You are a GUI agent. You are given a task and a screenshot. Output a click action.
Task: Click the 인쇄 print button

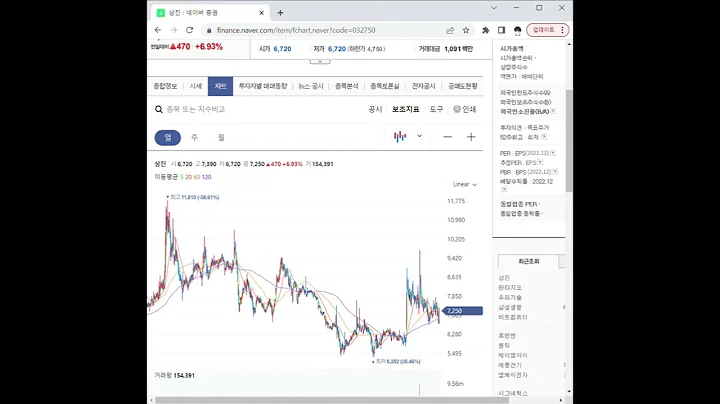tap(465, 109)
